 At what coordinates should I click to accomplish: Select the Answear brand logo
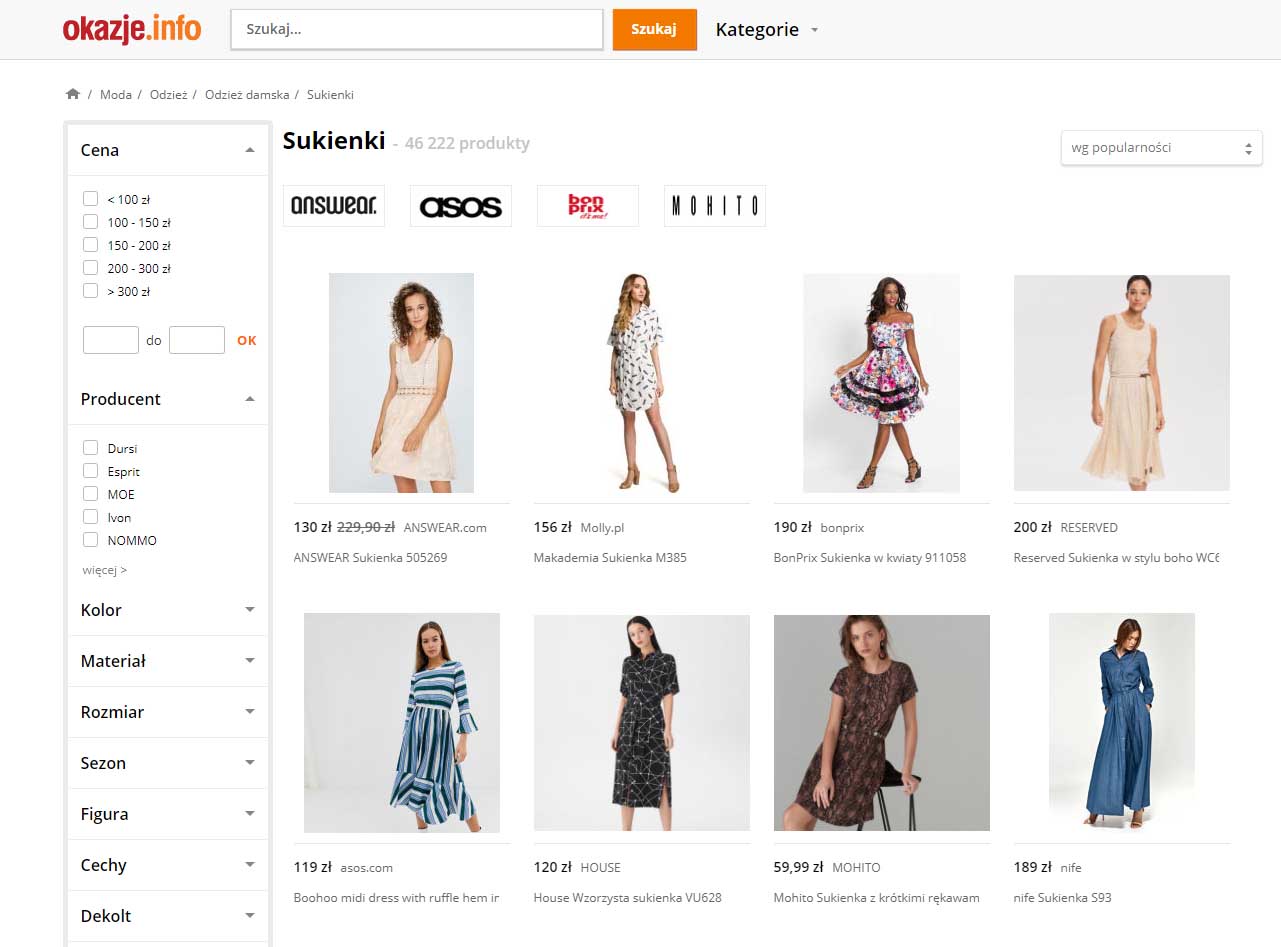tap(333, 206)
